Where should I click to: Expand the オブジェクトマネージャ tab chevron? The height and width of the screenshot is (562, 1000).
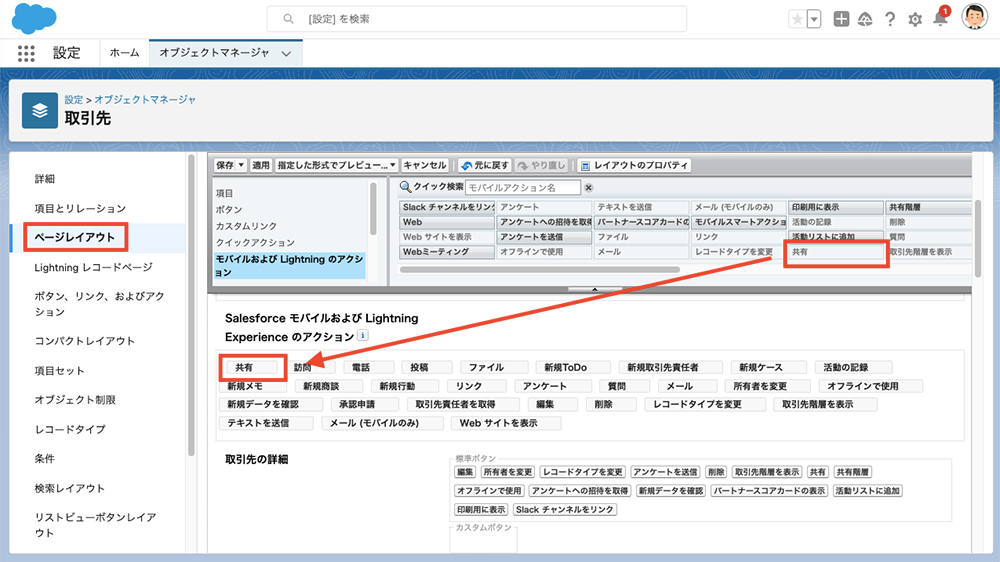click(286, 54)
